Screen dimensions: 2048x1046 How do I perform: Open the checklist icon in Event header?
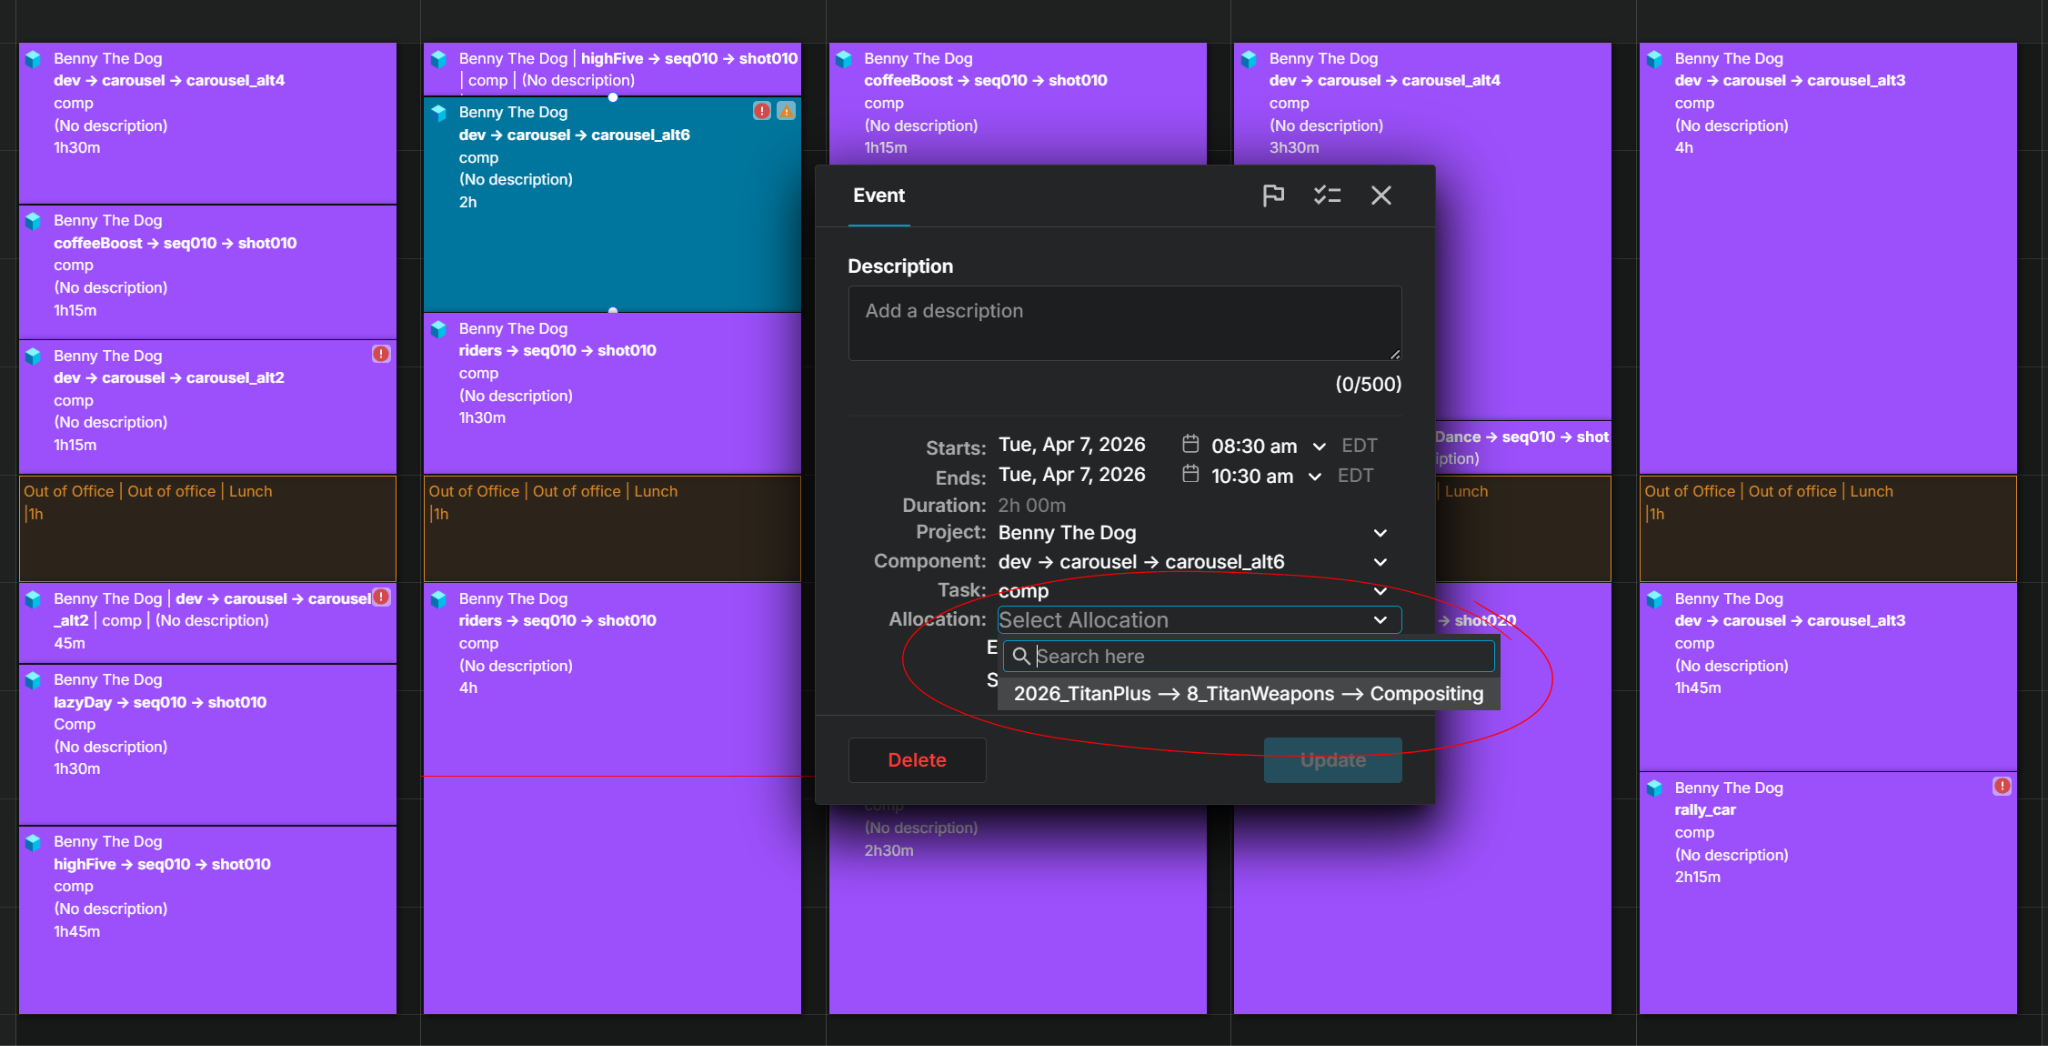pos(1327,195)
